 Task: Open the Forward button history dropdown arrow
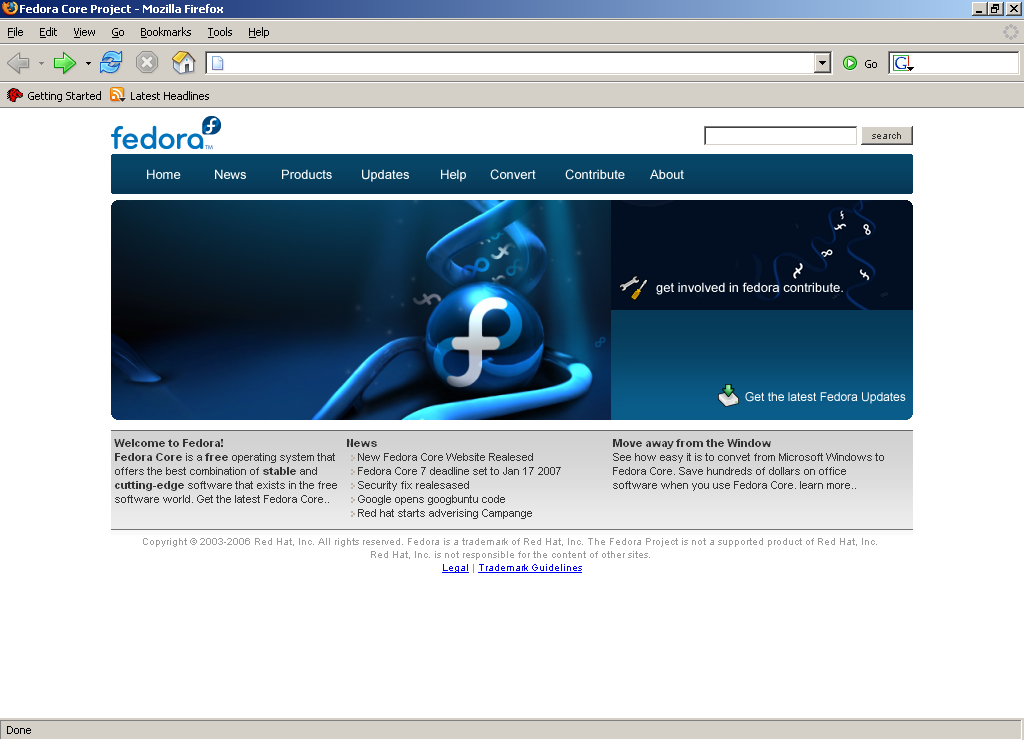click(88, 63)
